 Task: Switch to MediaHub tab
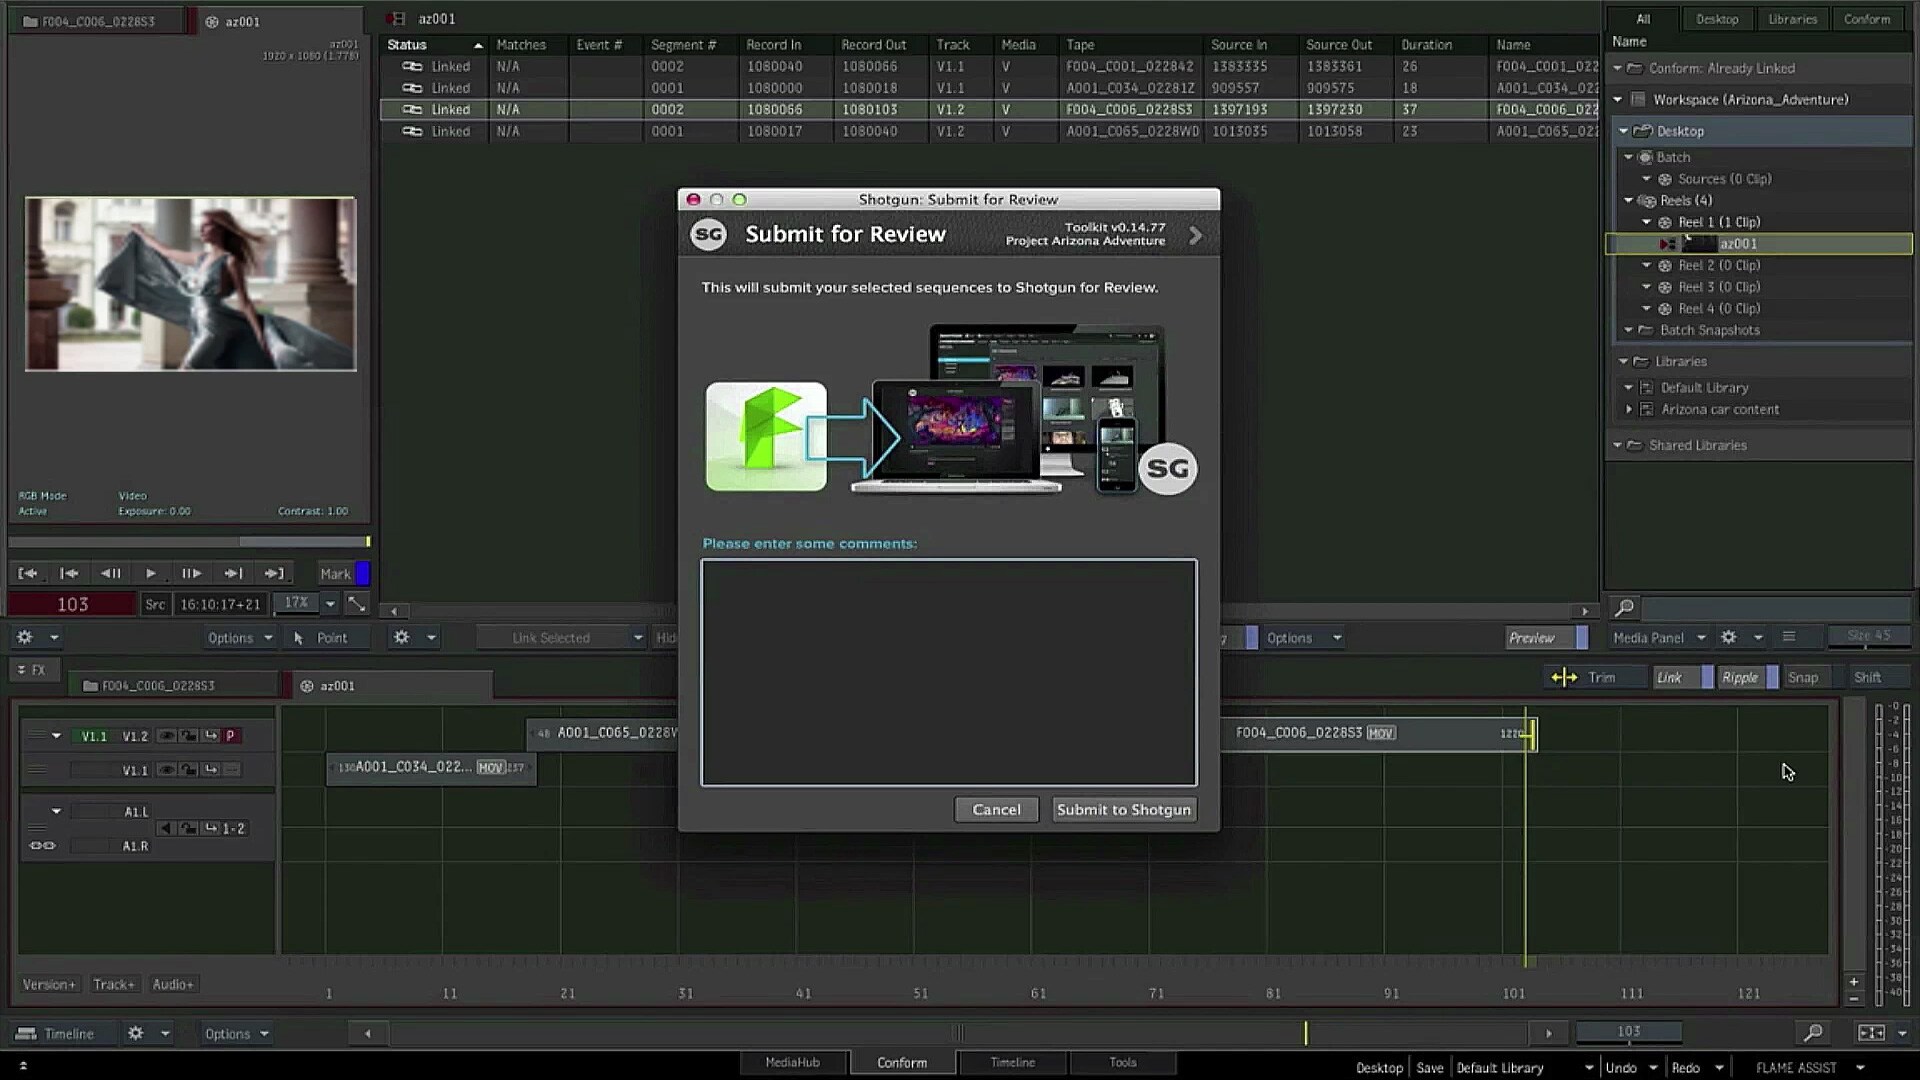(x=792, y=1063)
